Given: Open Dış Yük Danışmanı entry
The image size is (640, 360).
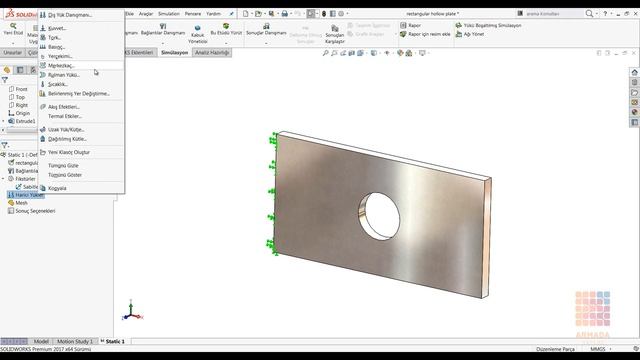Looking at the screenshot, I should coord(81,15).
